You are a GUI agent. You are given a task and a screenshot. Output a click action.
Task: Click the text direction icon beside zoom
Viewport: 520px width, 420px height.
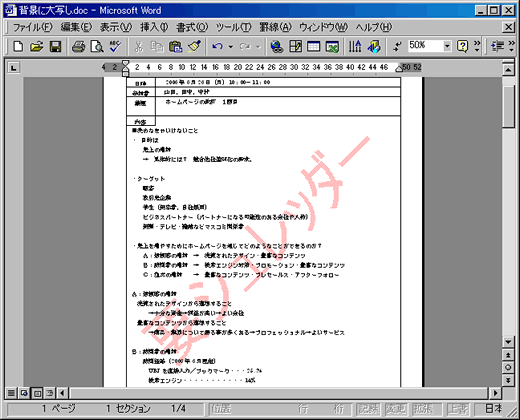[x=397, y=46]
